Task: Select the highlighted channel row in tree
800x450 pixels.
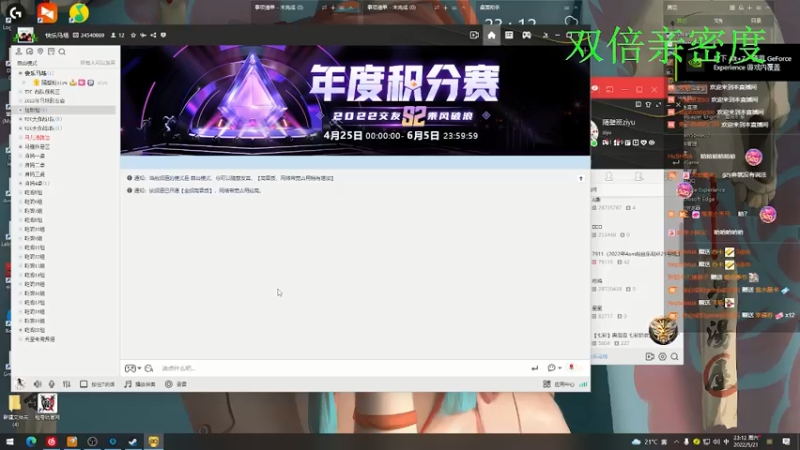Action: tap(64, 110)
